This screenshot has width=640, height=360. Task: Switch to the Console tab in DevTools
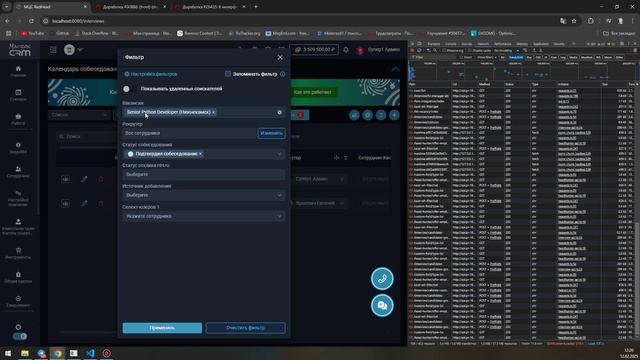tap(451, 44)
